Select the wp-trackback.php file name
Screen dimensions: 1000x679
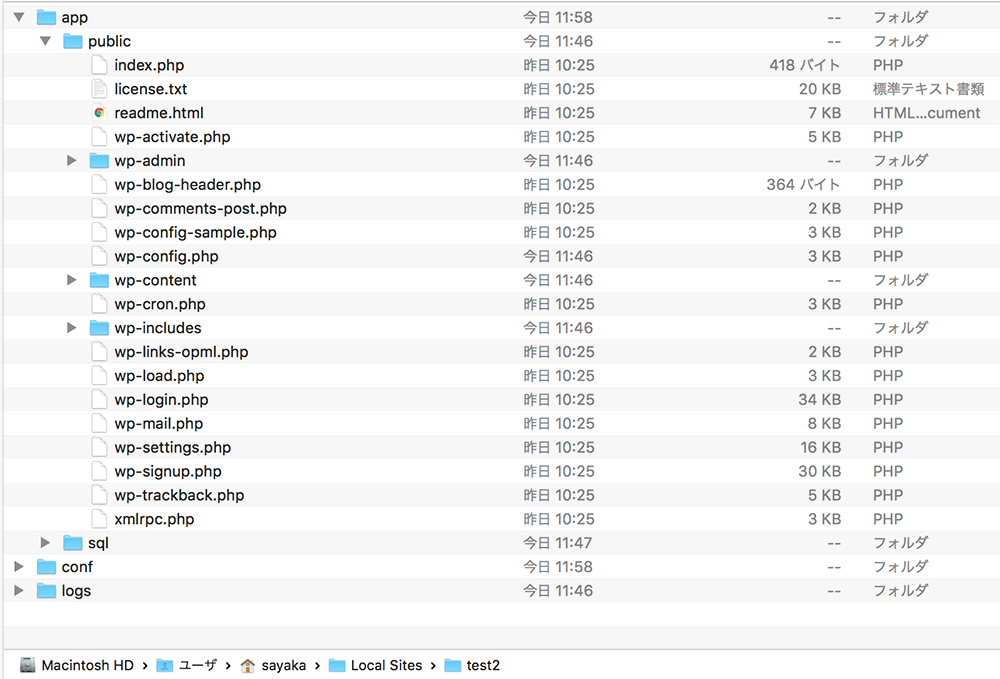[179, 495]
